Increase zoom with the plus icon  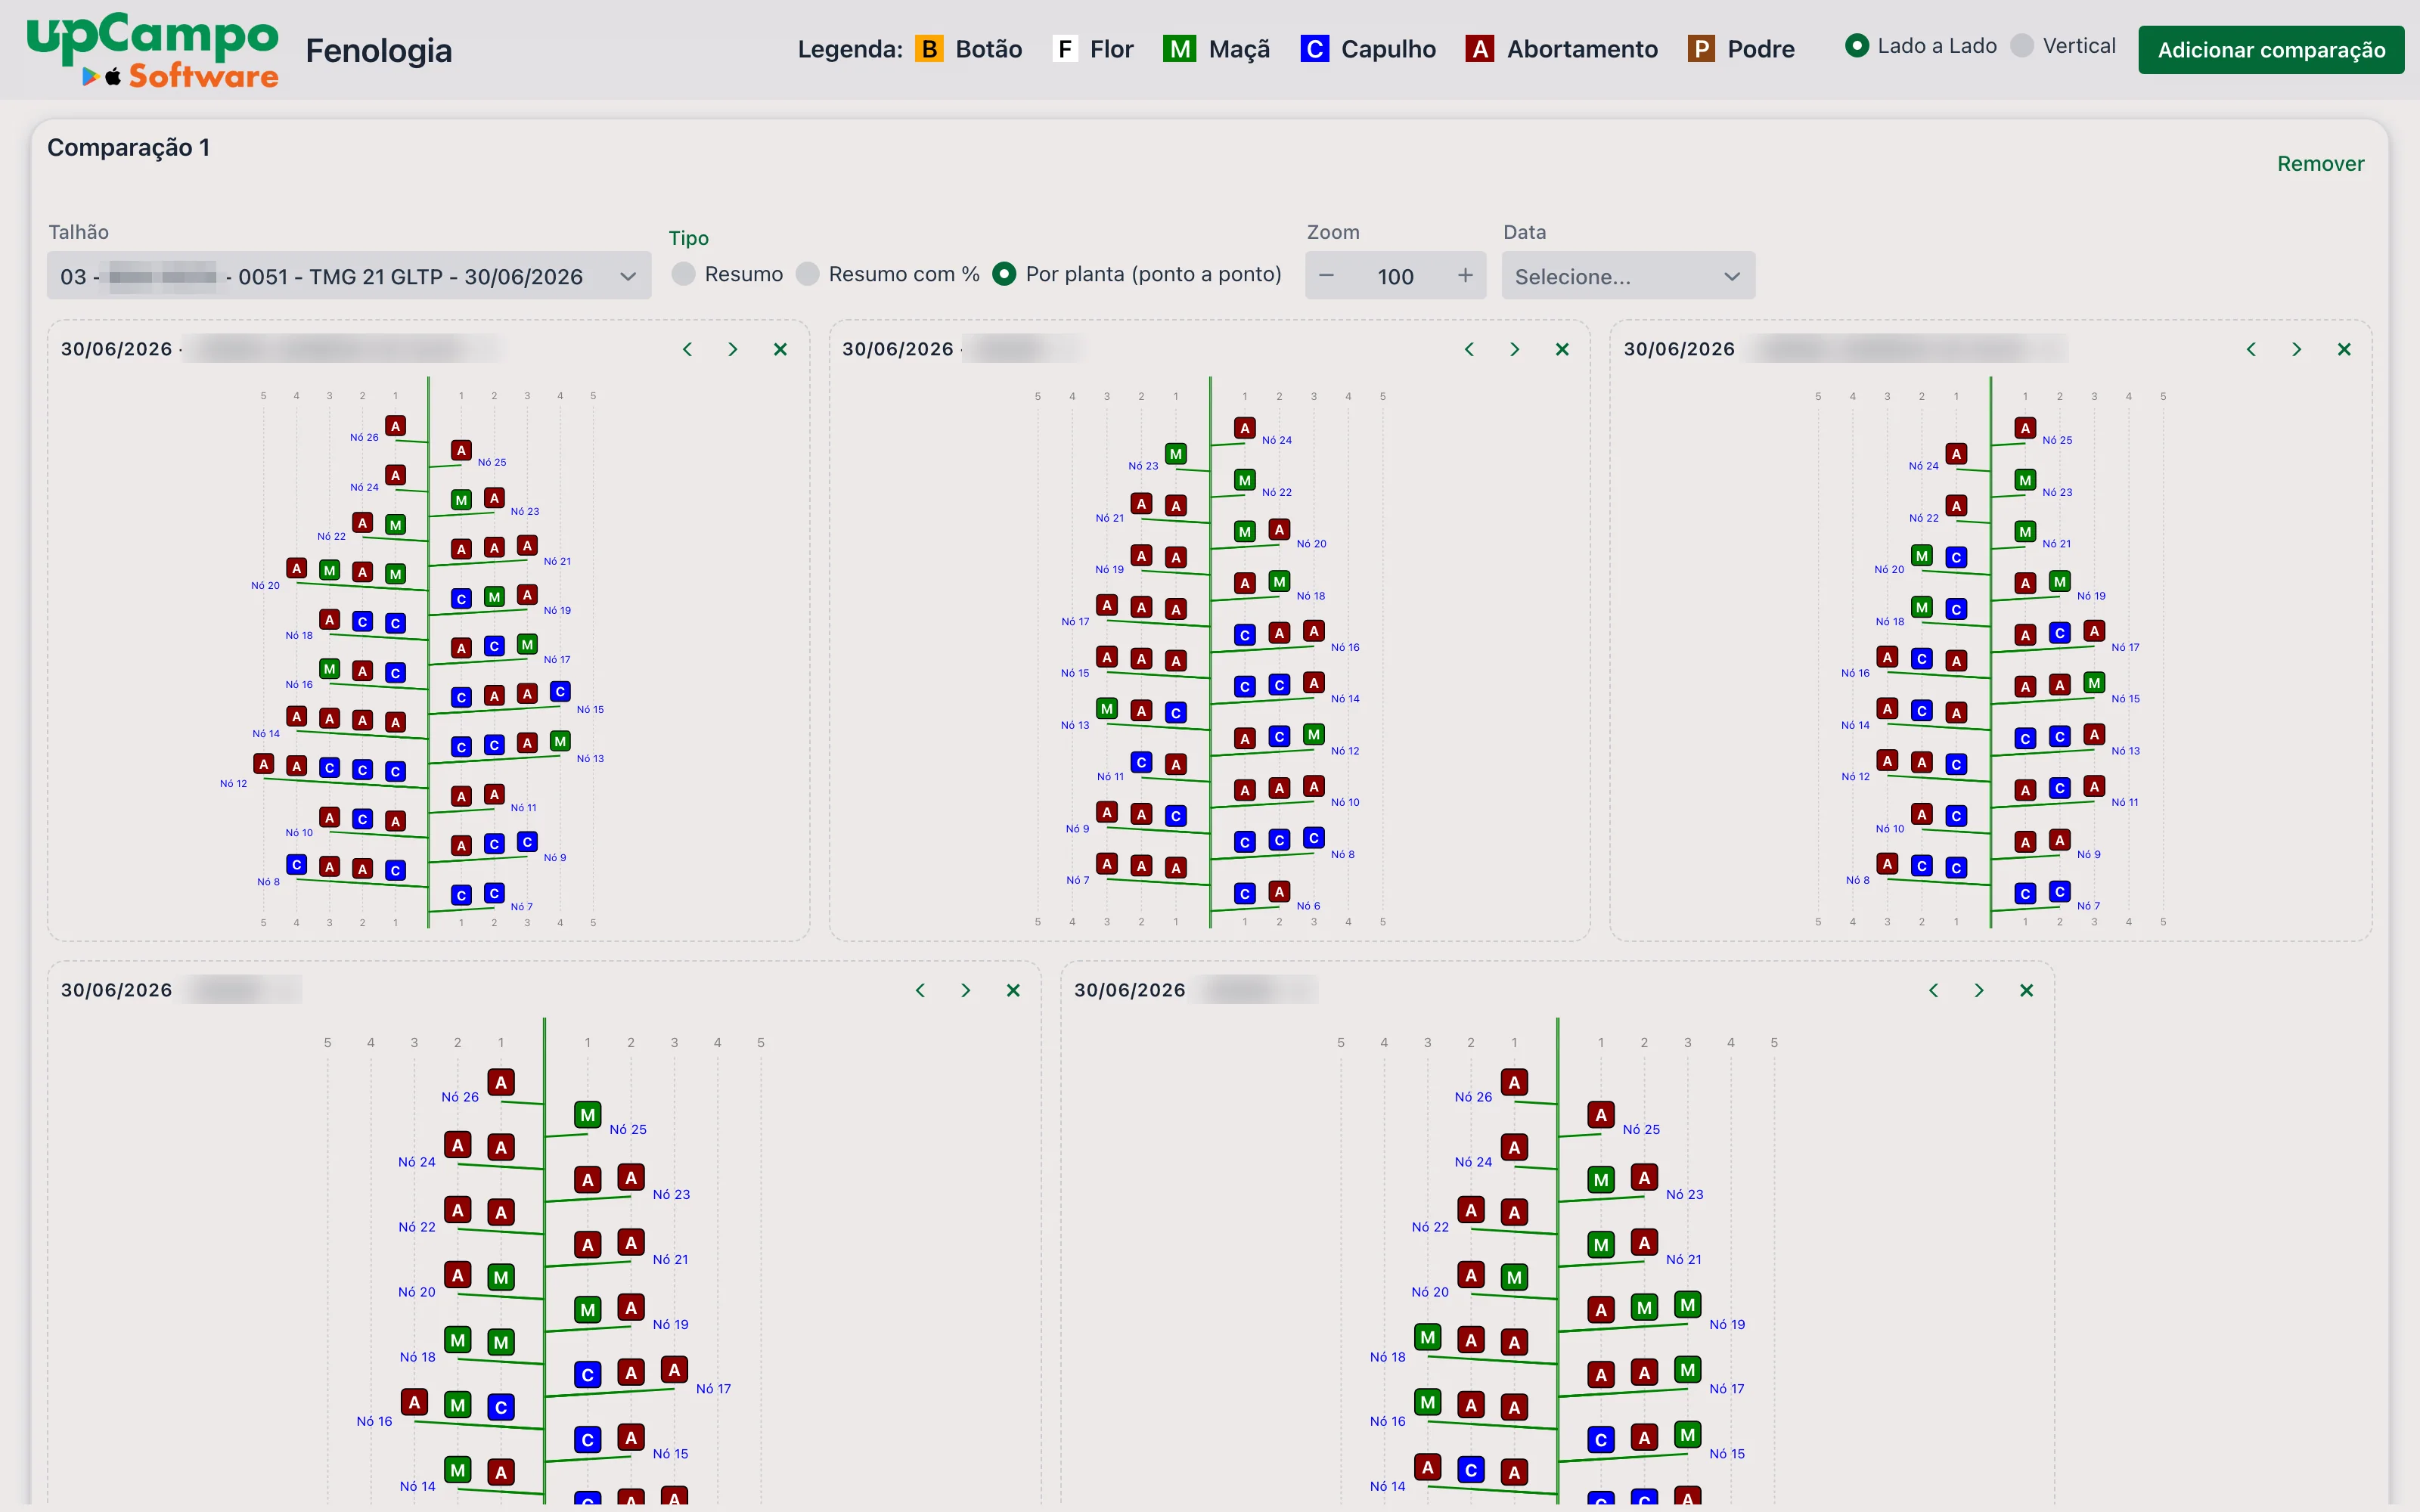tap(1465, 275)
